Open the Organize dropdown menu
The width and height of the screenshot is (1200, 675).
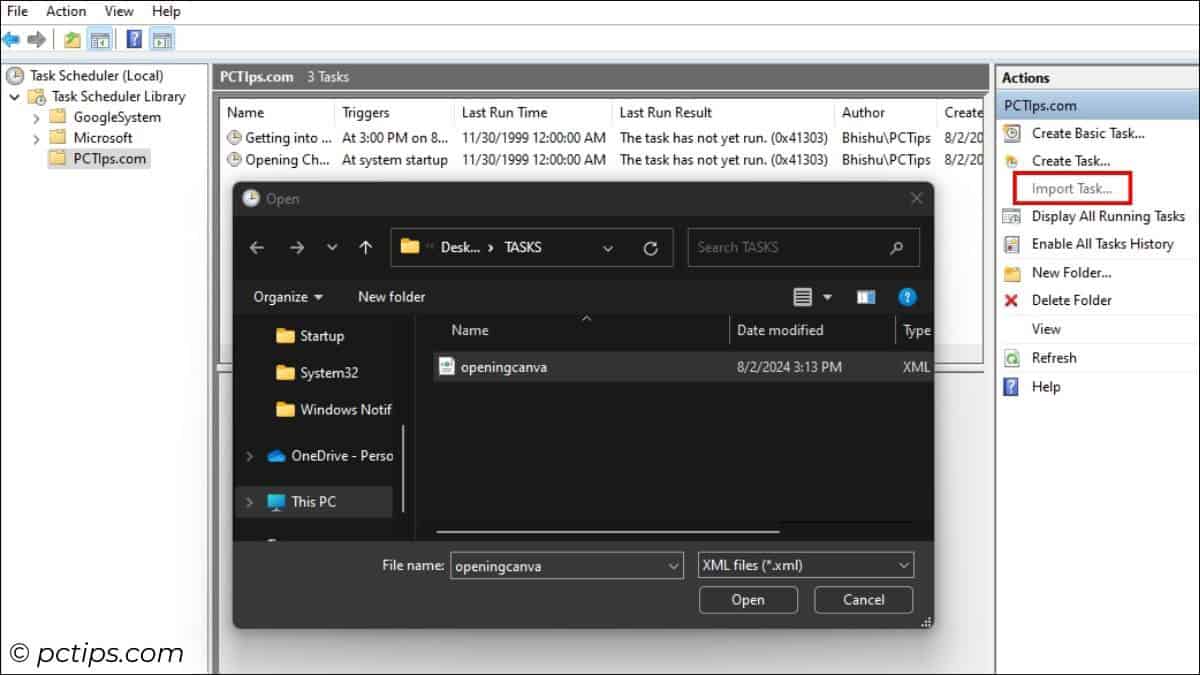point(288,296)
